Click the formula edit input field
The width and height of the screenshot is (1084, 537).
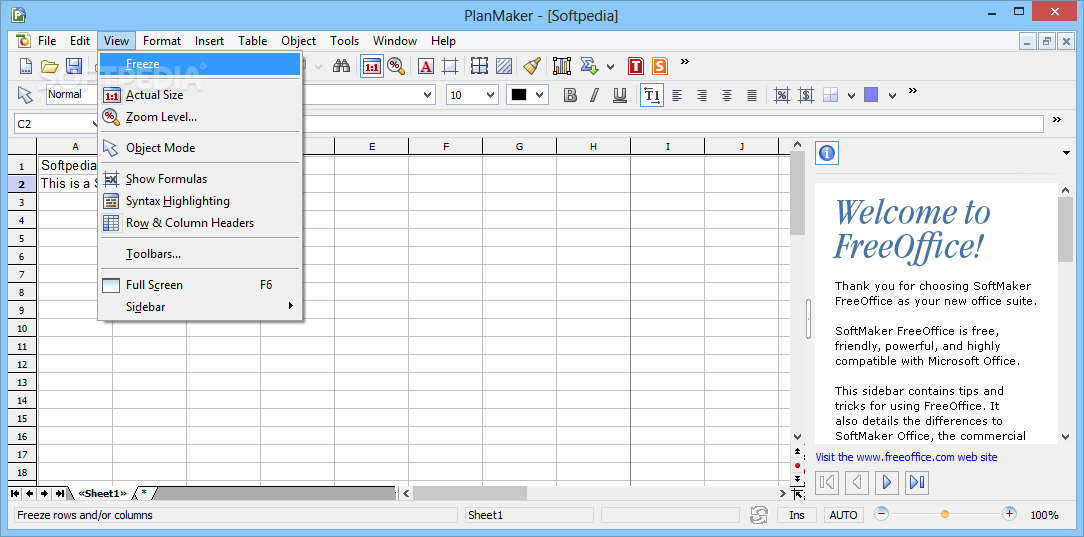pyautogui.click(x=674, y=124)
